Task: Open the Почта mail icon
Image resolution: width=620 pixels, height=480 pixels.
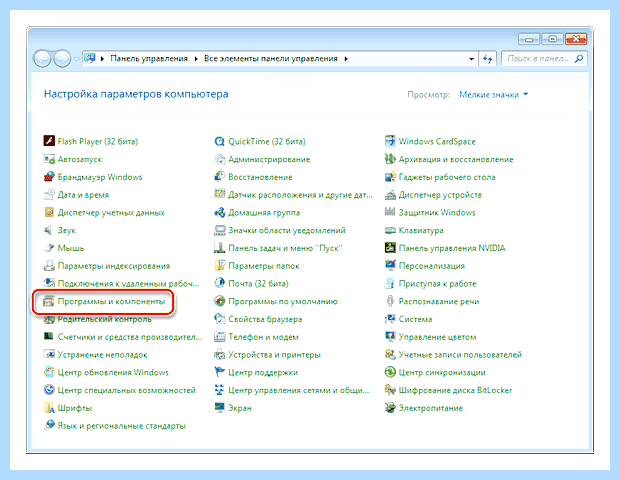Action: (219, 283)
